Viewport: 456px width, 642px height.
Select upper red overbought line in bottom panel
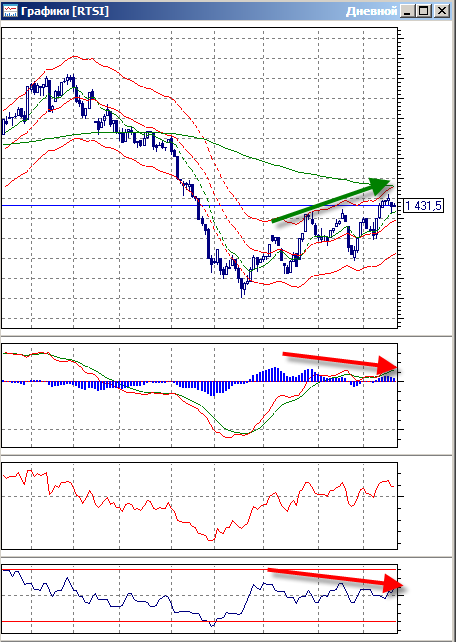click(x=199, y=569)
